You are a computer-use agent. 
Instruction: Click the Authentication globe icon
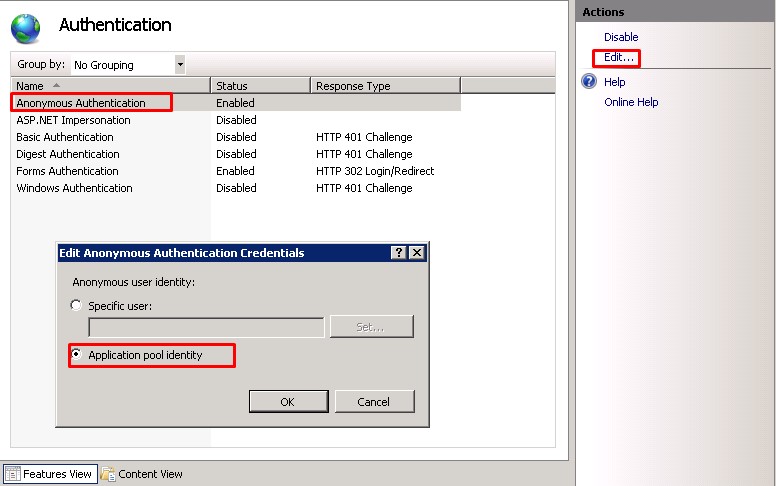26,27
